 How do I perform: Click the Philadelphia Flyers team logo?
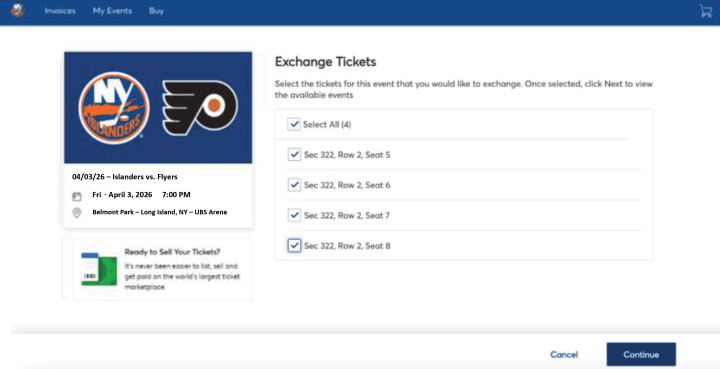click(200, 108)
